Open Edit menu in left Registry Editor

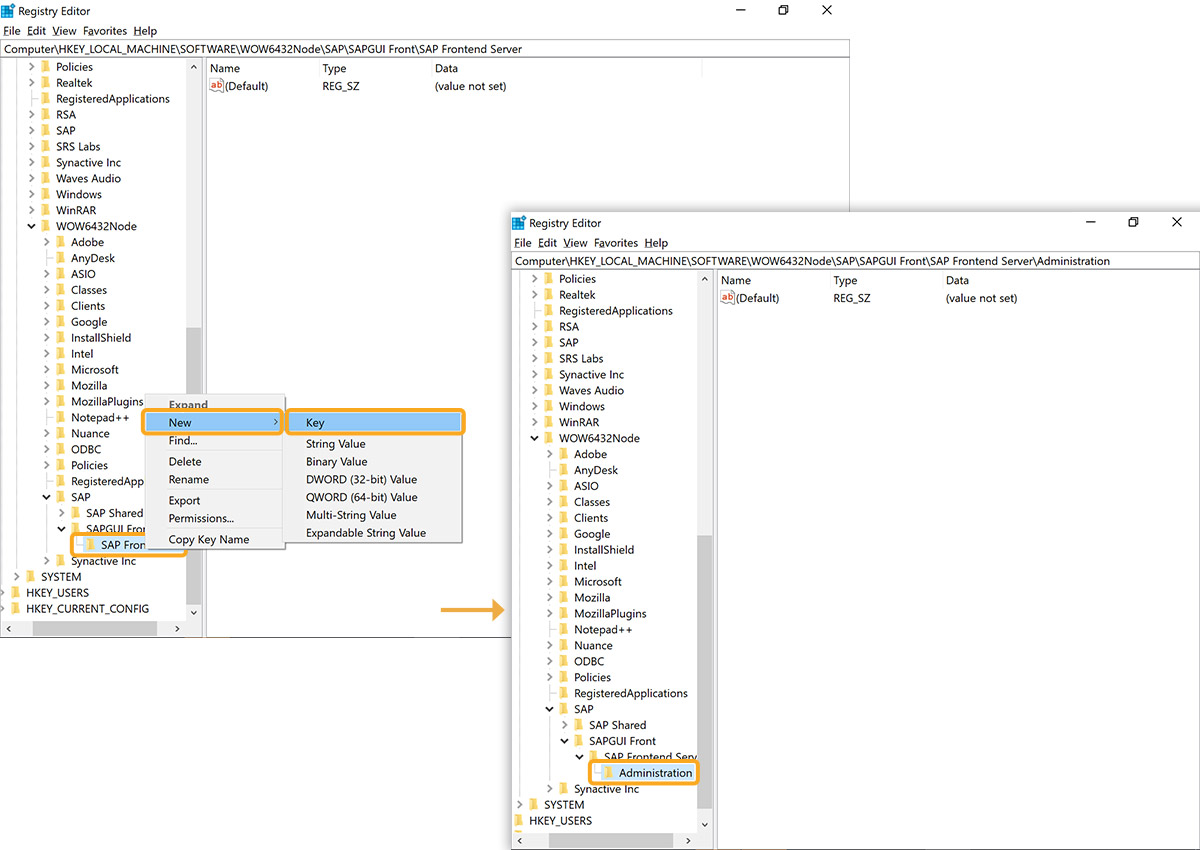point(36,31)
